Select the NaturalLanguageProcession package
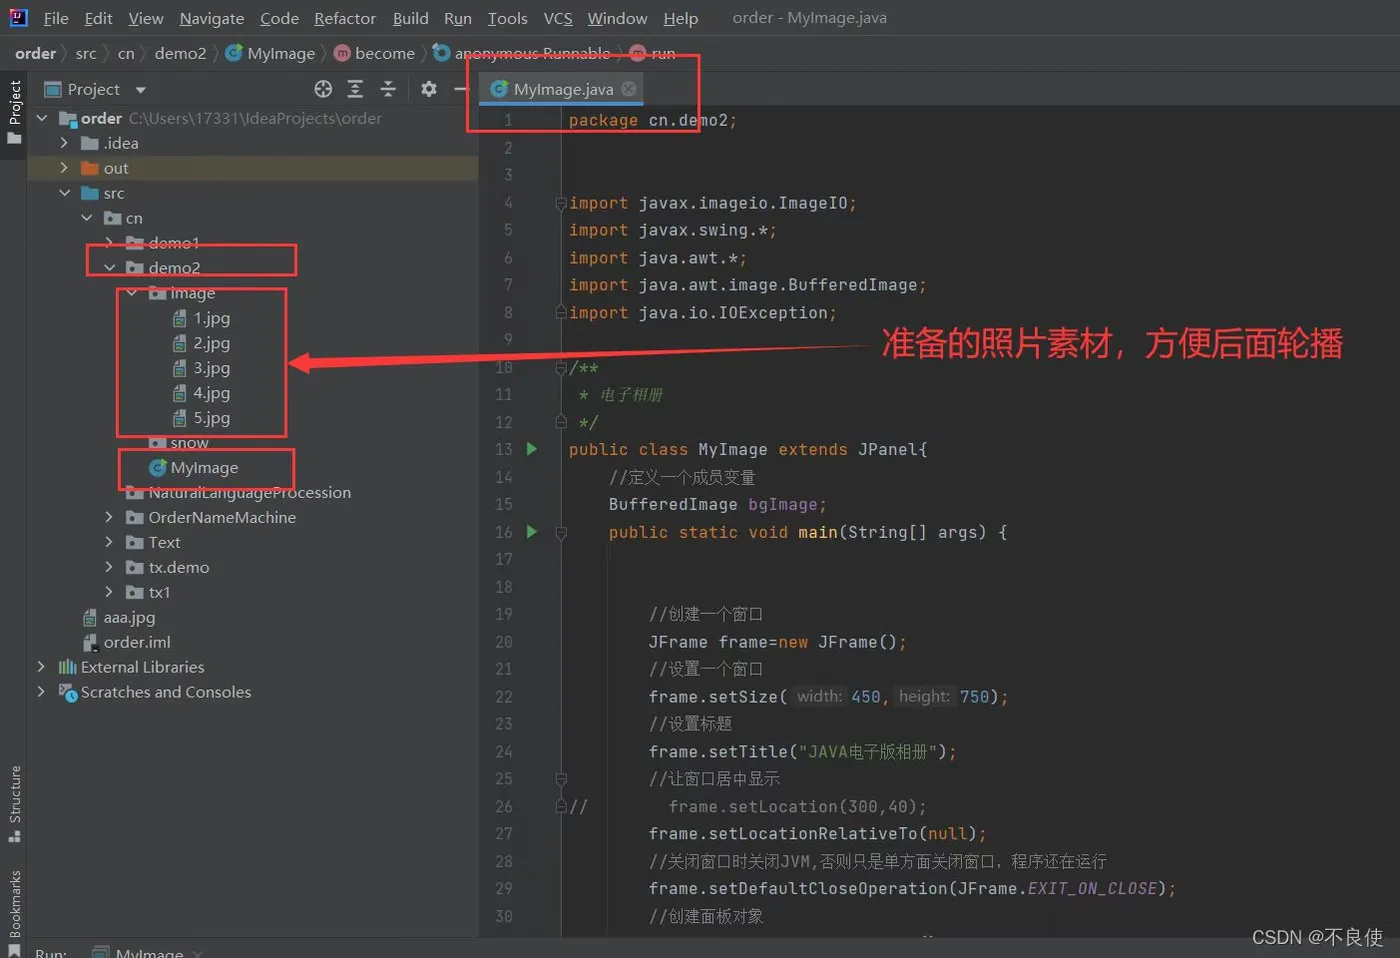This screenshot has height=958, width=1400. coord(239,492)
